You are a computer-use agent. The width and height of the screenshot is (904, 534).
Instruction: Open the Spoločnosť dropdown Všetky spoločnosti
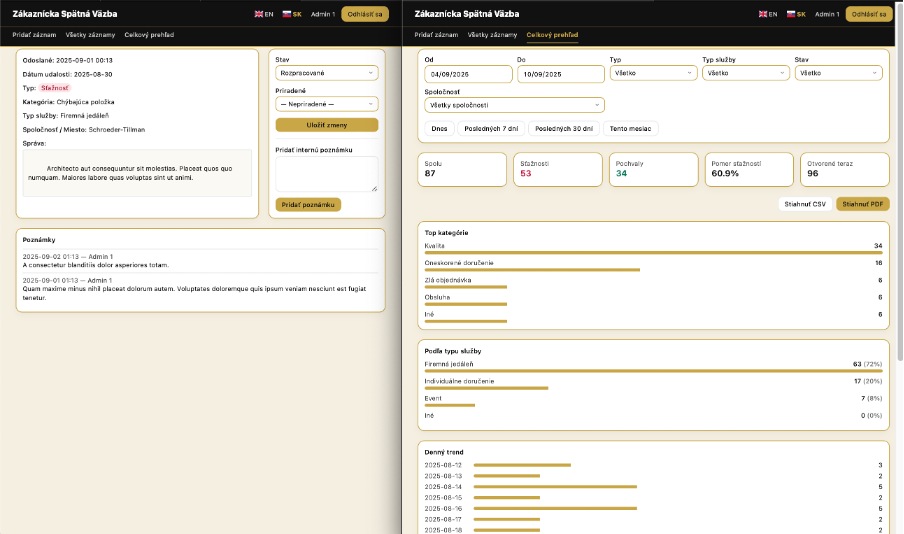pyautogui.click(x=514, y=105)
